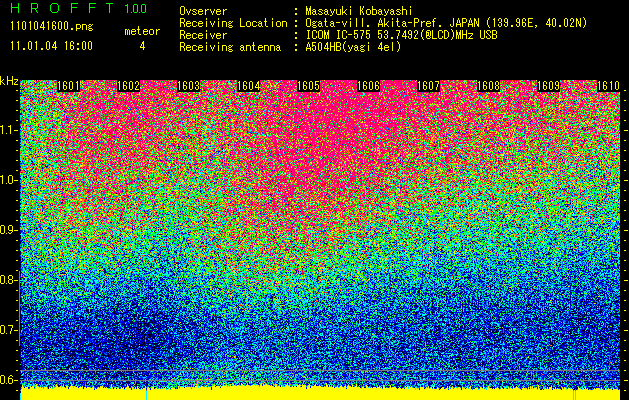Click the kHz axis unit label

tap(9, 81)
